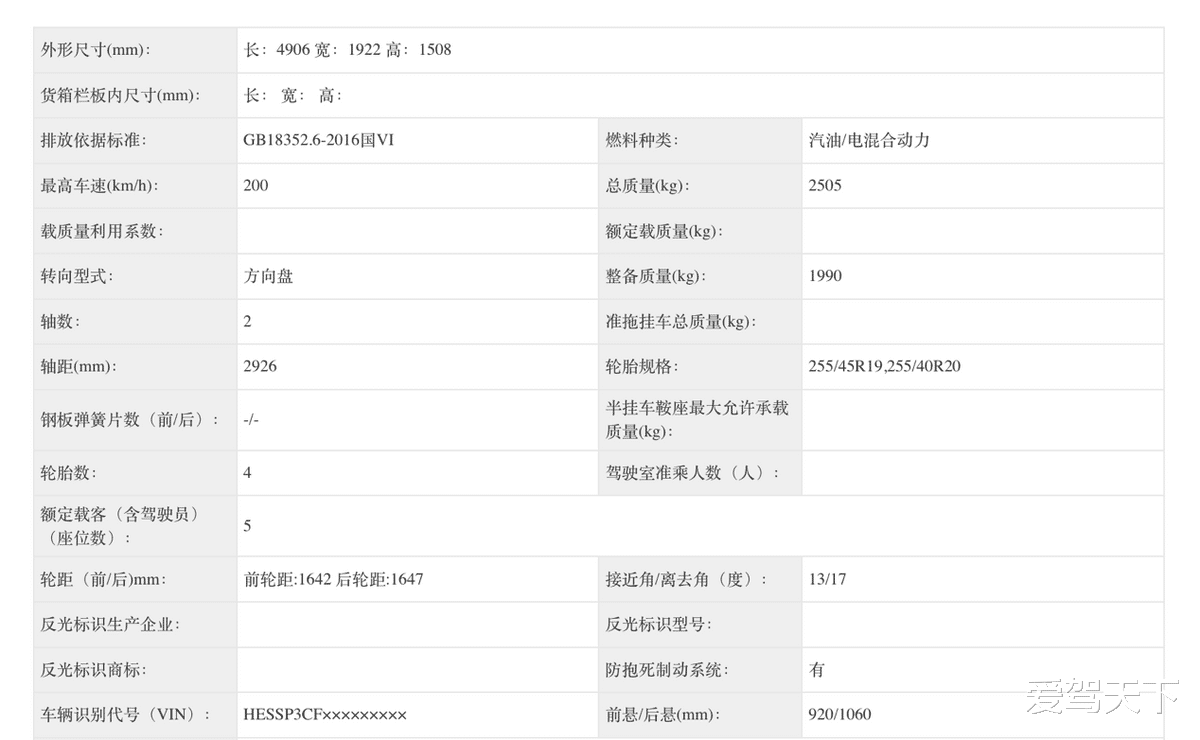This screenshot has height=740, width=1200.
Task: Select the total mass value 2505
Action: click(825, 186)
